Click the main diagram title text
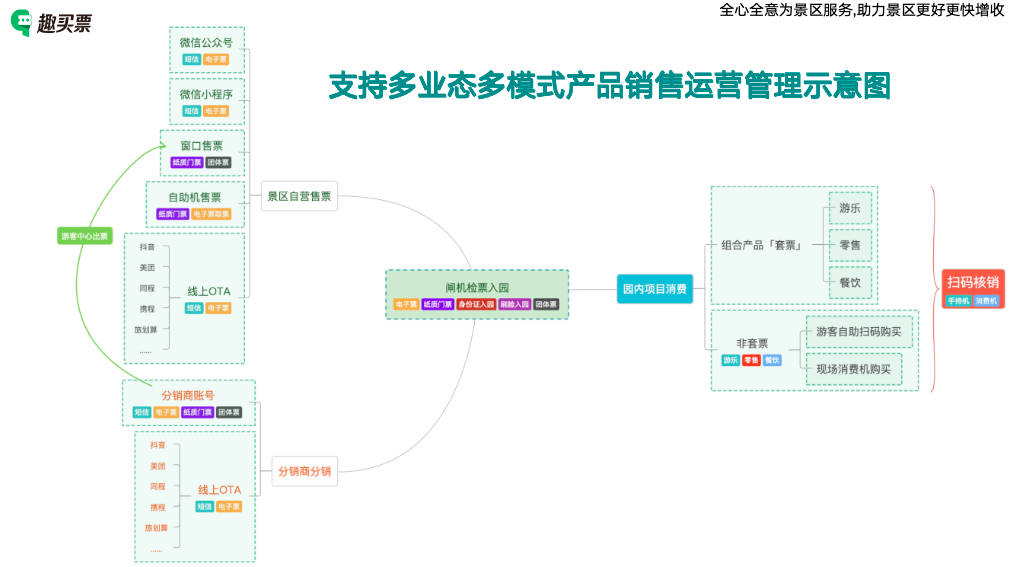 coord(609,86)
